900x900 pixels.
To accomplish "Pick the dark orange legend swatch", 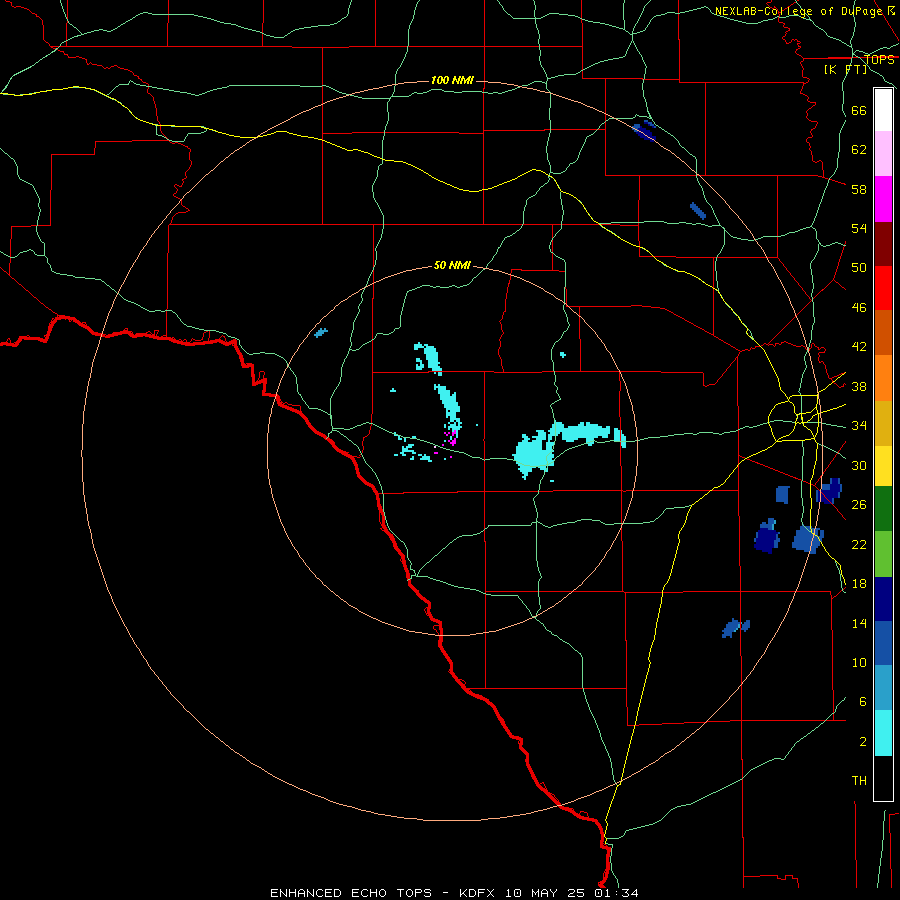I will (883, 333).
